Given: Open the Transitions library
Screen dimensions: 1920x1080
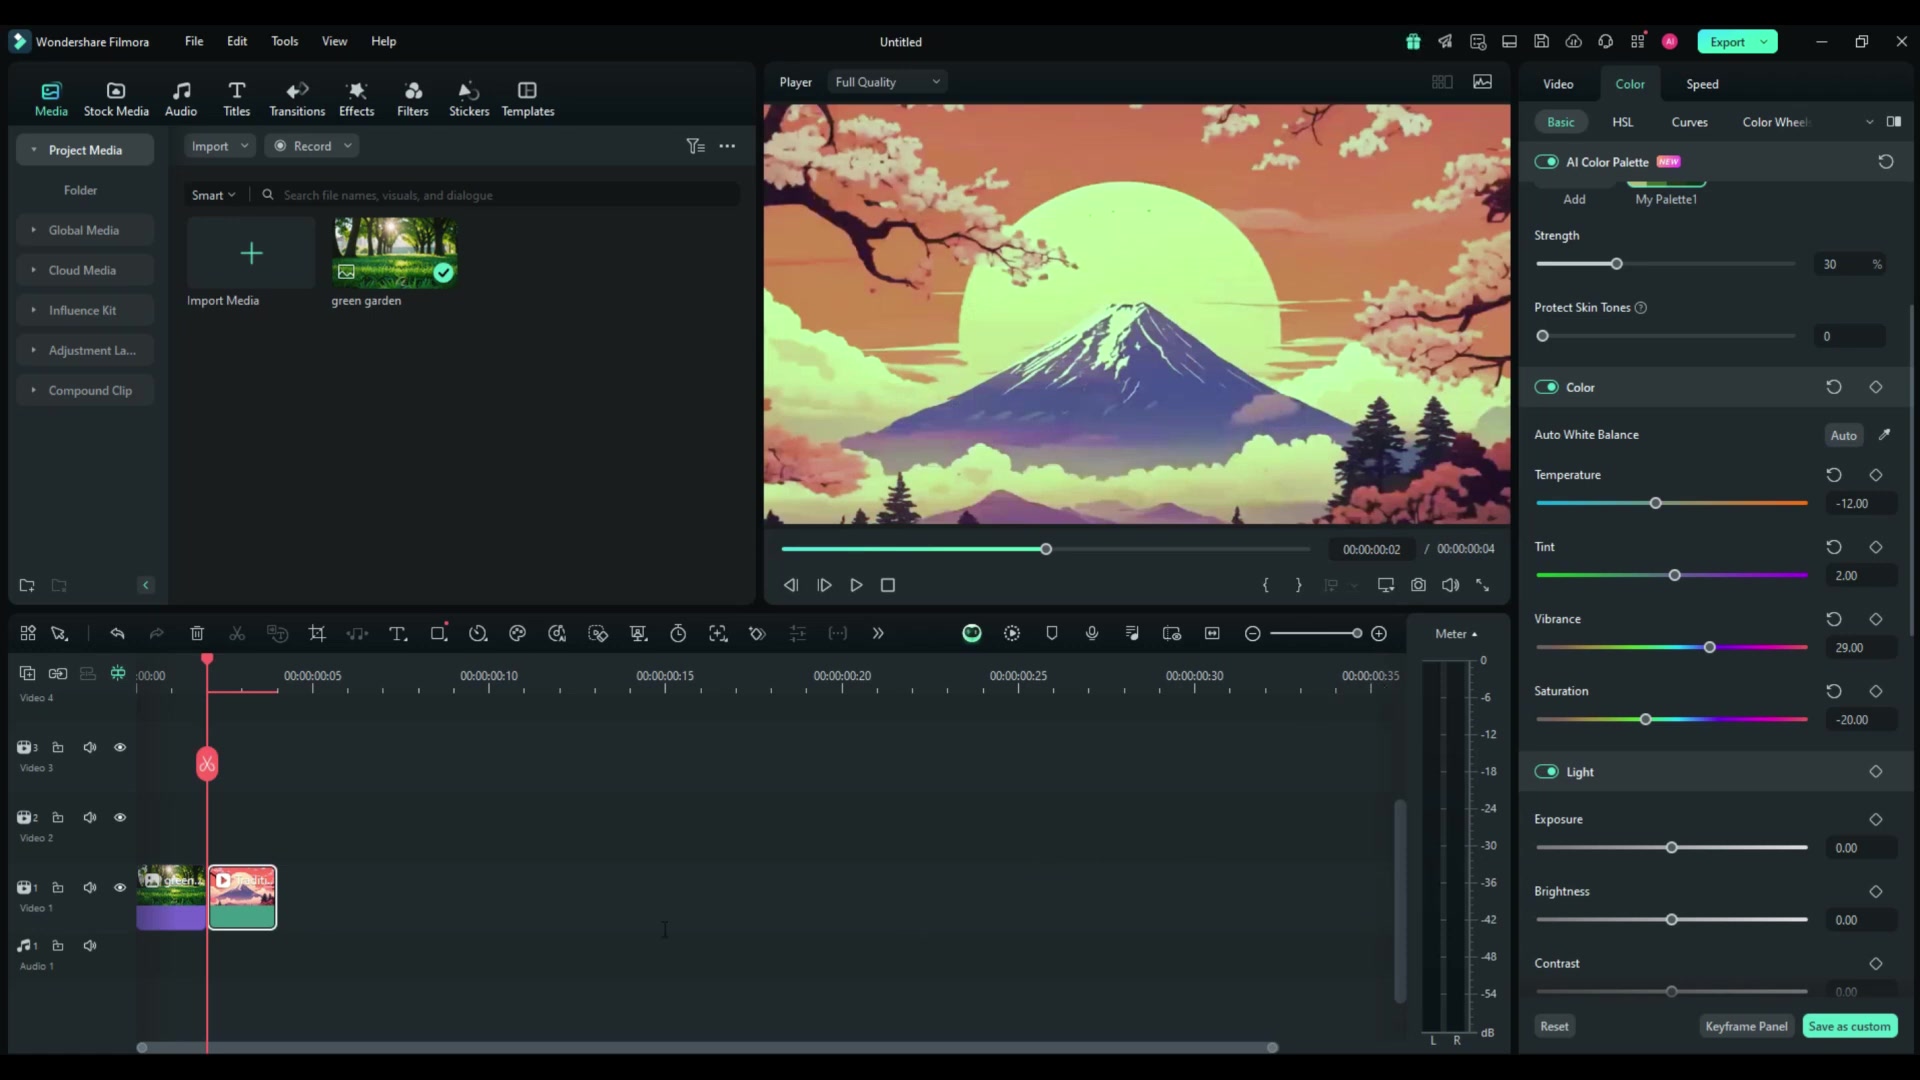Looking at the screenshot, I should (297, 98).
